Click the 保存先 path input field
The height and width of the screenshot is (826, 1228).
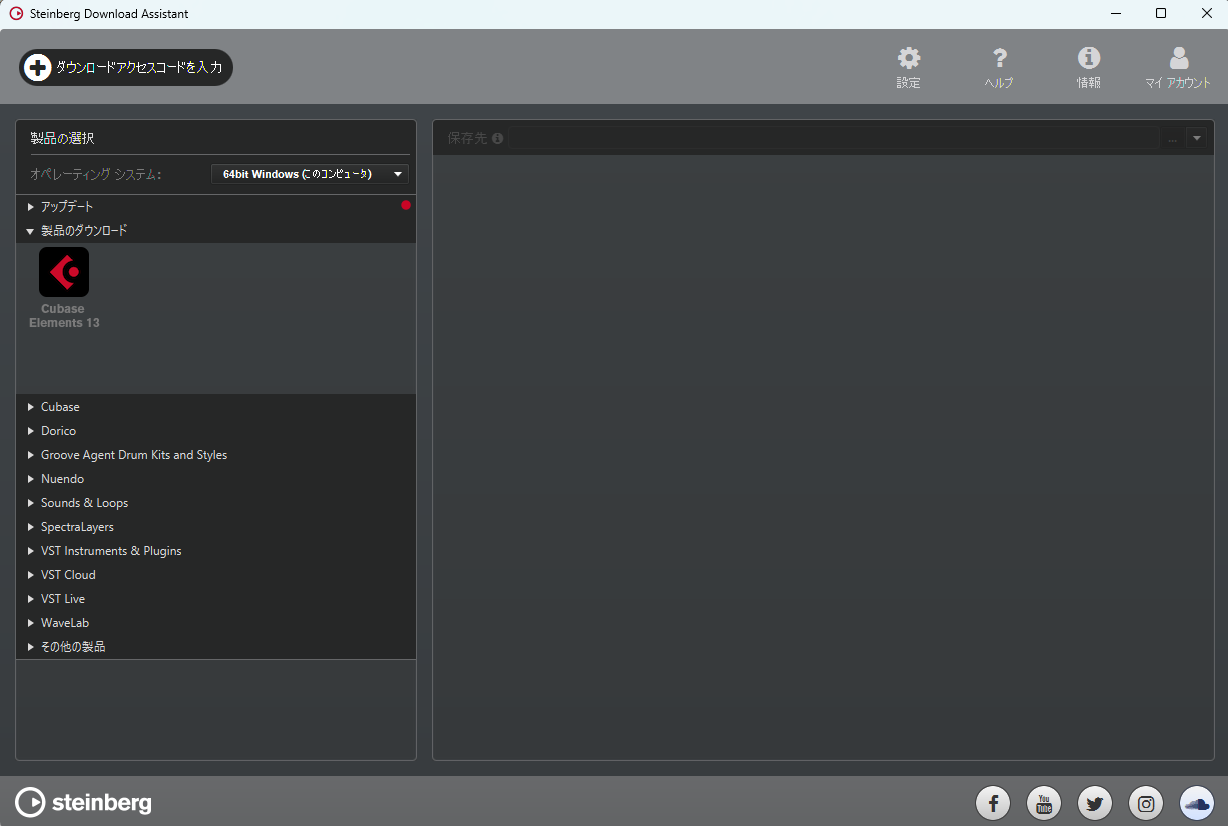(834, 138)
